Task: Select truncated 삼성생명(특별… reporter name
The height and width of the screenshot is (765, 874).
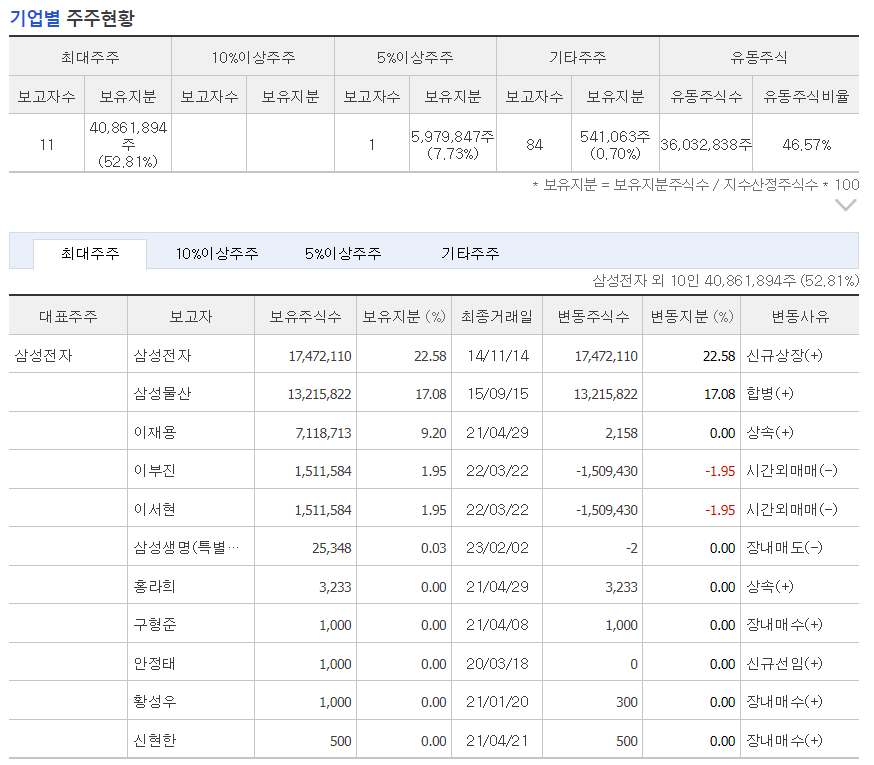Action: (186, 548)
